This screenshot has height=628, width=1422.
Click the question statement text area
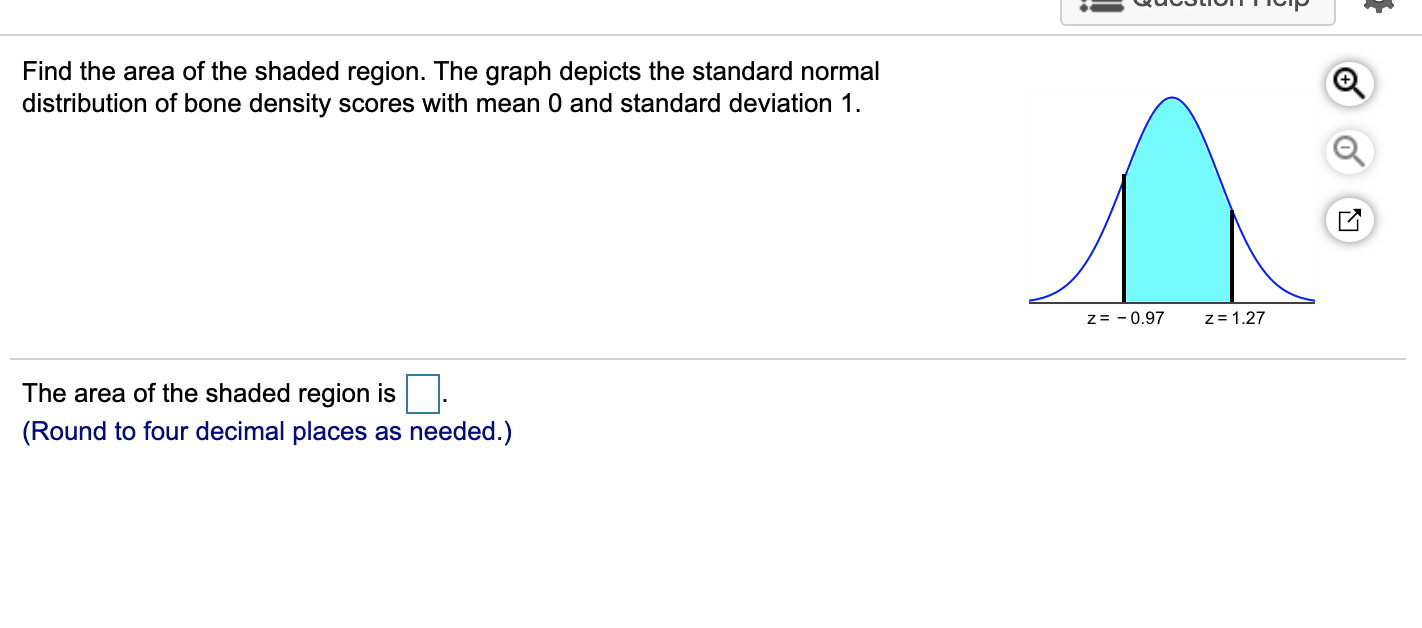[x=450, y=87]
